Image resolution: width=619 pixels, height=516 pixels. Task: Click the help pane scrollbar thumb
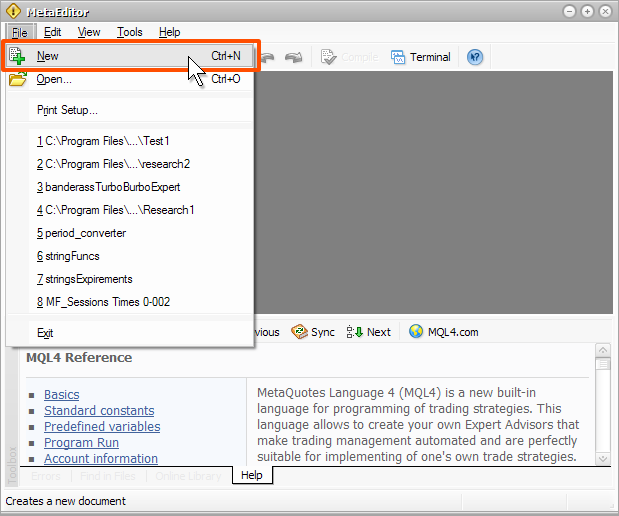tap(603, 364)
